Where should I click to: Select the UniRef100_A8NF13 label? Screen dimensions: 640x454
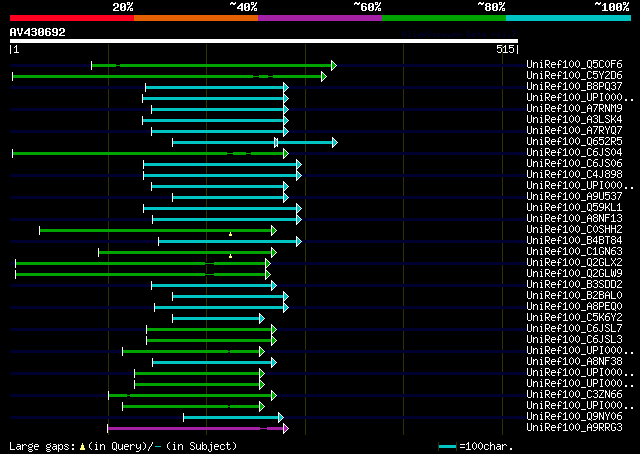click(x=574, y=218)
